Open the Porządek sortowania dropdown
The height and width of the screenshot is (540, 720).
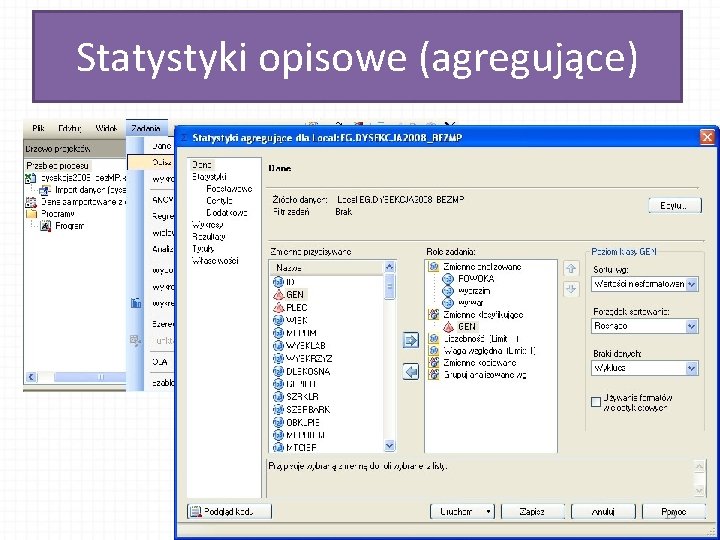pos(692,326)
